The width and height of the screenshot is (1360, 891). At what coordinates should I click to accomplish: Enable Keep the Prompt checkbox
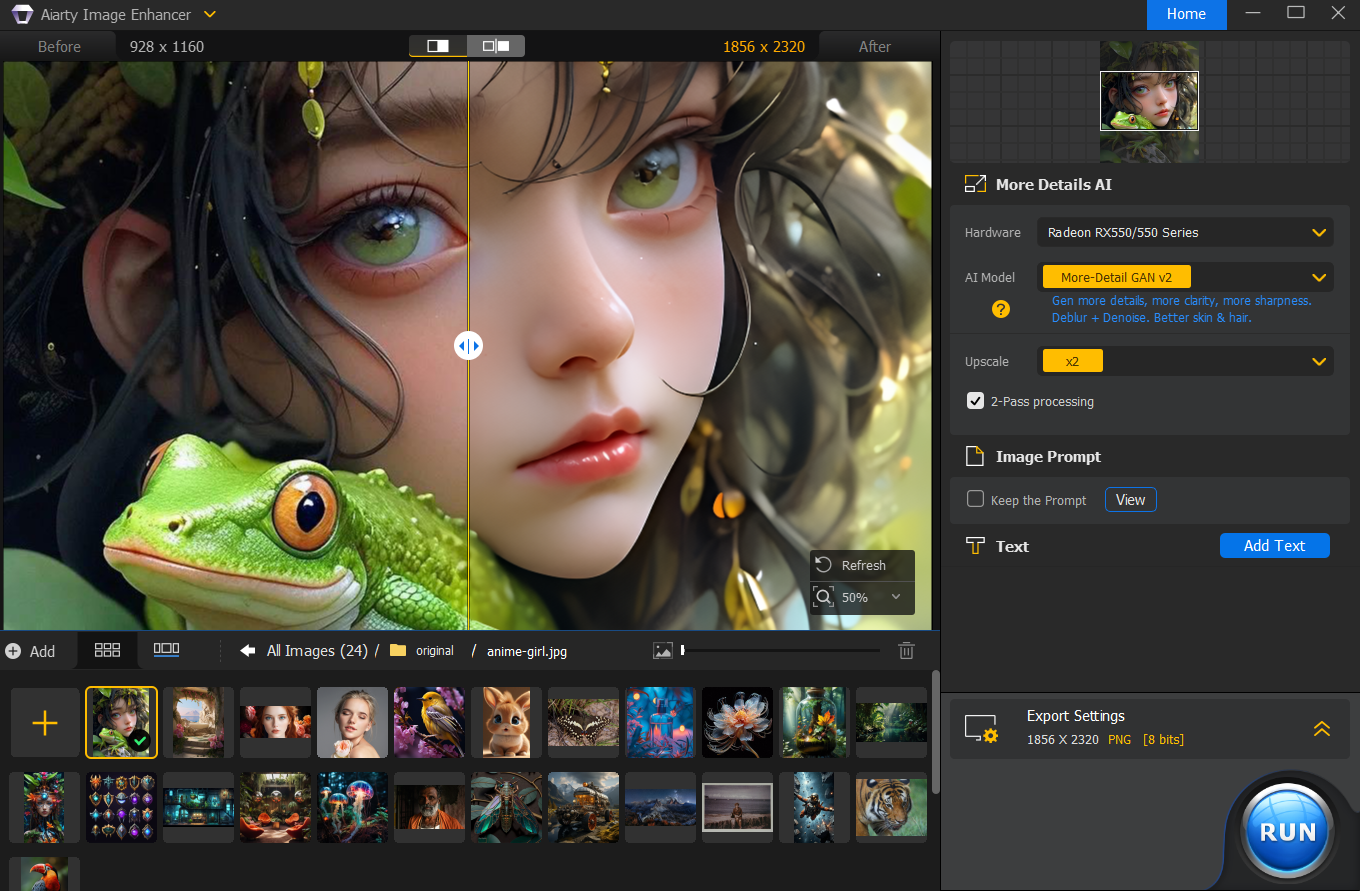point(975,499)
